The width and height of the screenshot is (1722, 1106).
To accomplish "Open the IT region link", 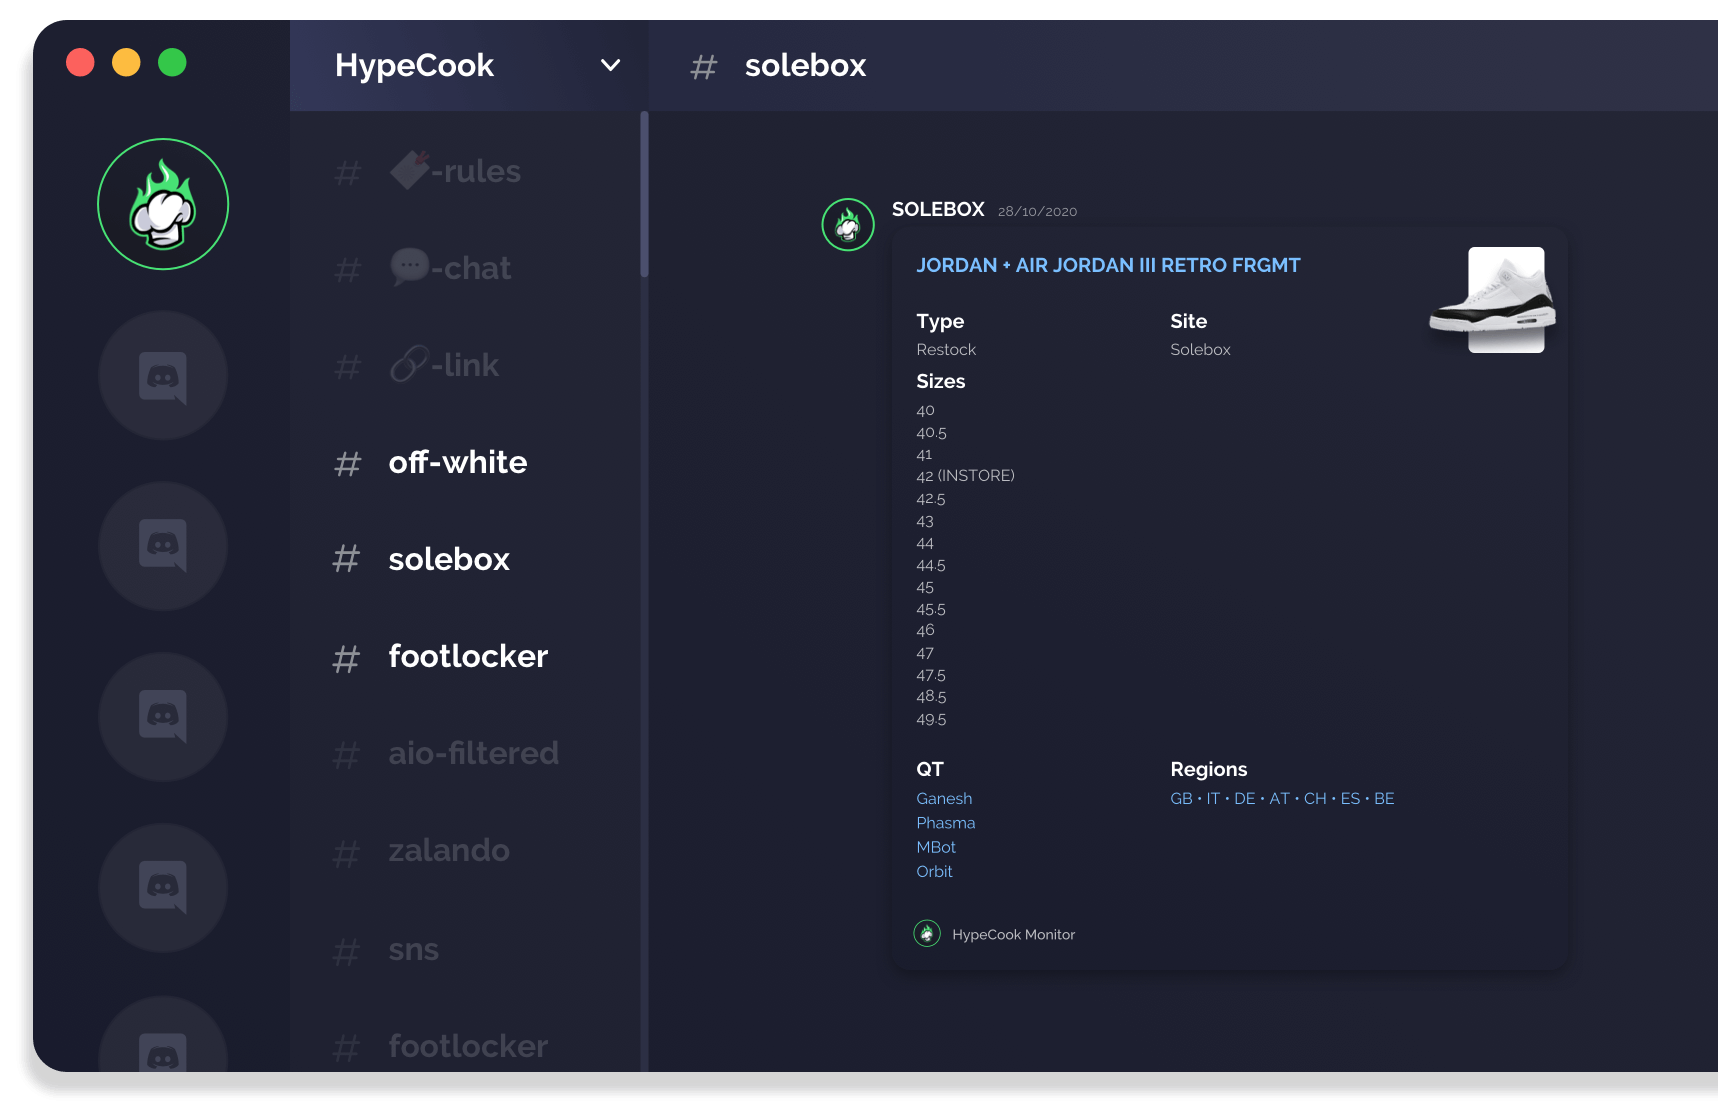I will point(1213,798).
